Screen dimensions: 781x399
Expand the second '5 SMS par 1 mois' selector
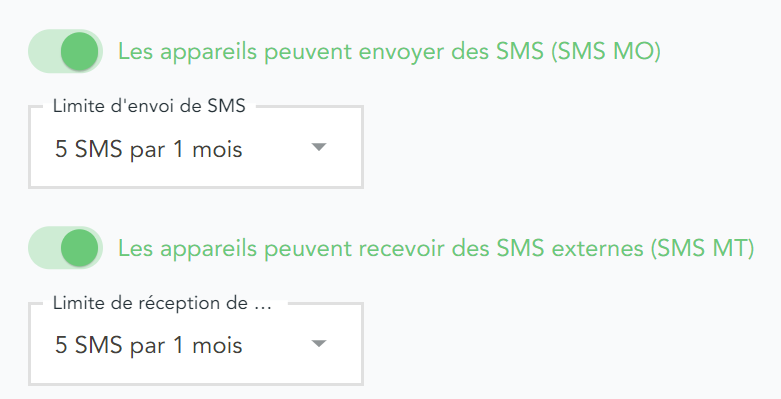point(196,344)
